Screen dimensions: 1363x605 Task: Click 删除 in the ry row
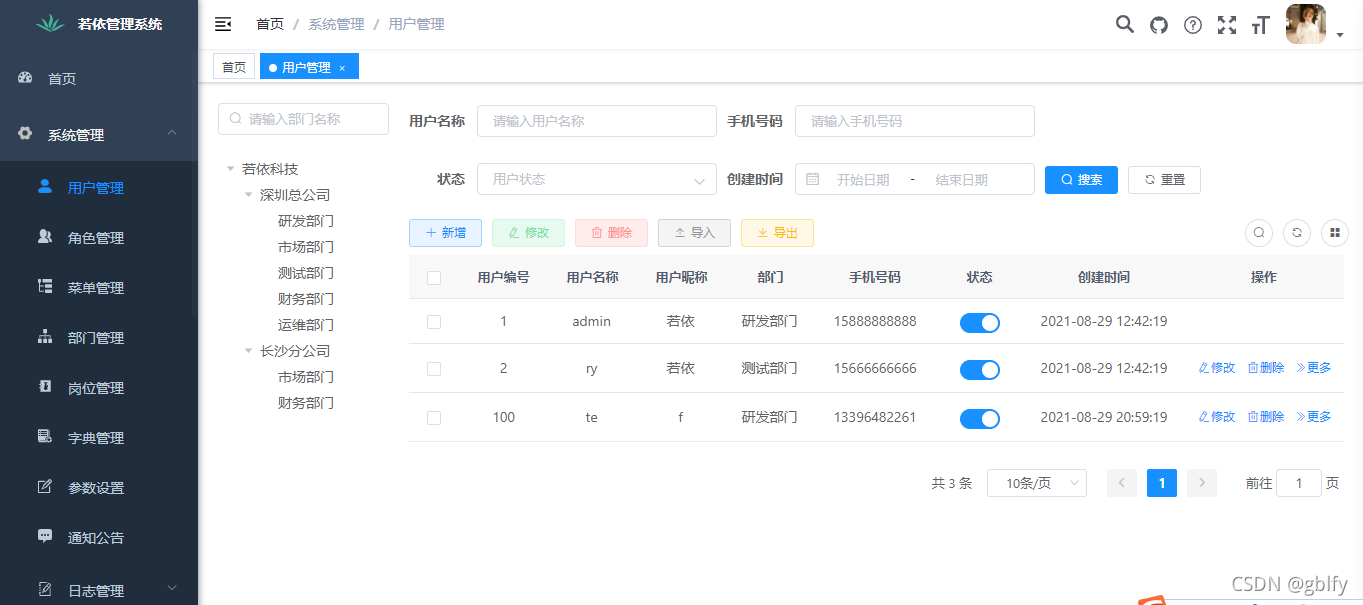[x=1266, y=368]
